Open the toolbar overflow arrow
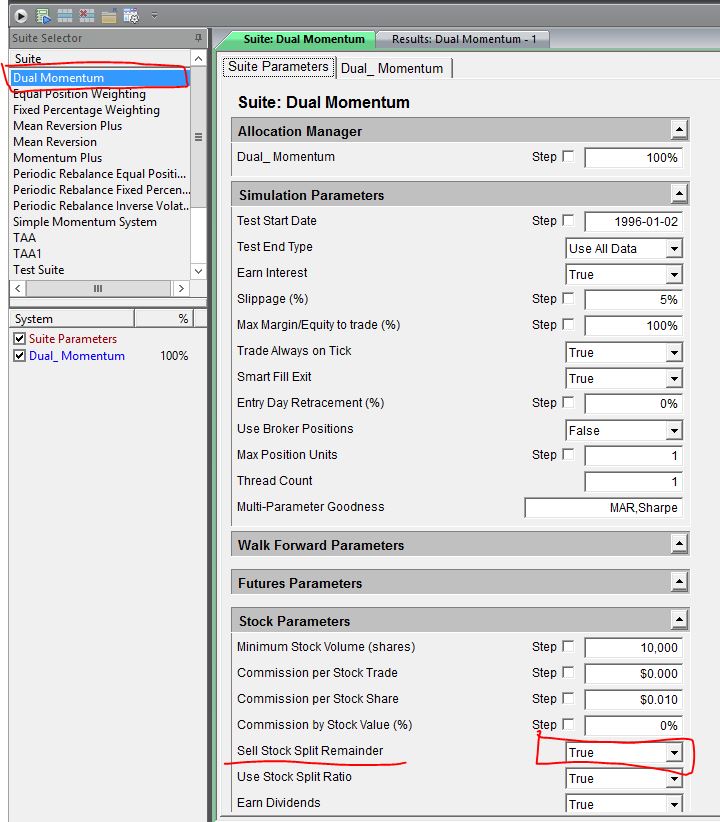The width and height of the screenshot is (720, 822). click(x=154, y=16)
